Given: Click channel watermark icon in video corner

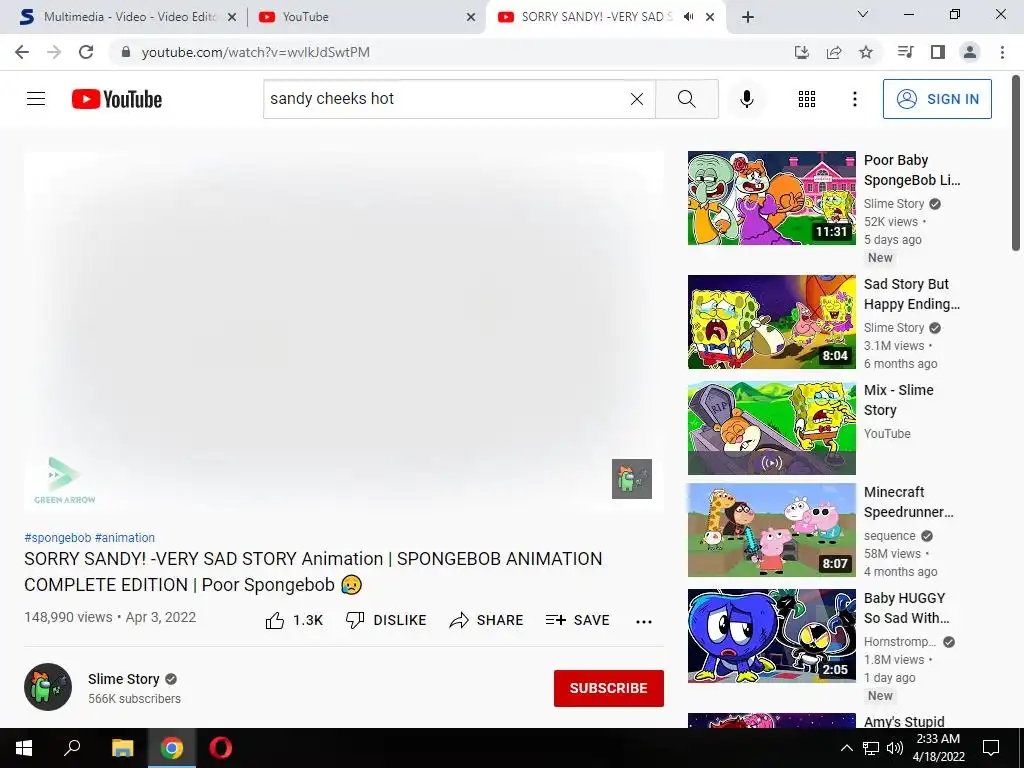Looking at the screenshot, I should 632,479.
